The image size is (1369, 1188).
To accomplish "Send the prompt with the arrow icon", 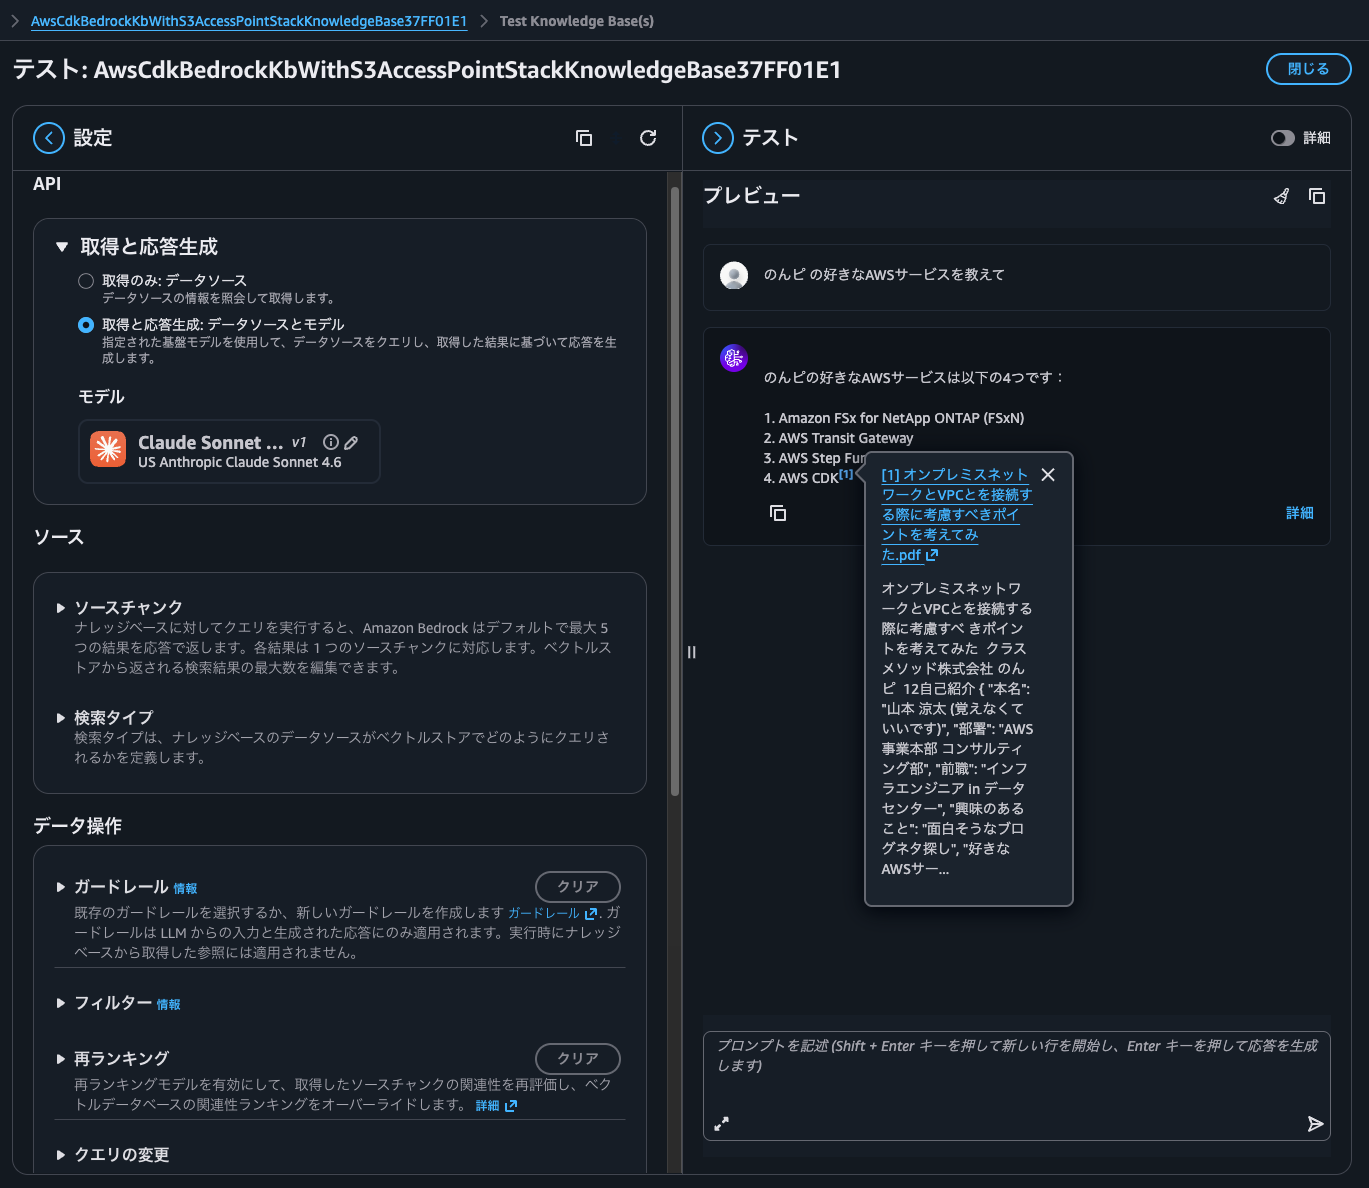I will pyautogui.click(x=1316, y=1124).
